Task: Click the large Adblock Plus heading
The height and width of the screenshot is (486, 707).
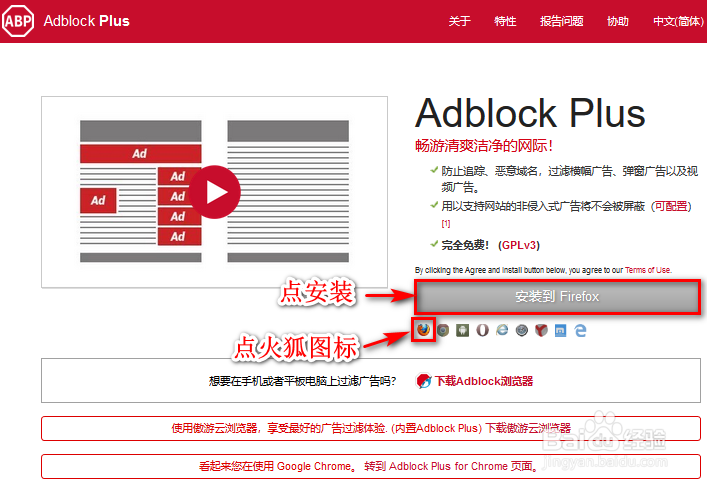Action: click(530, 113)
